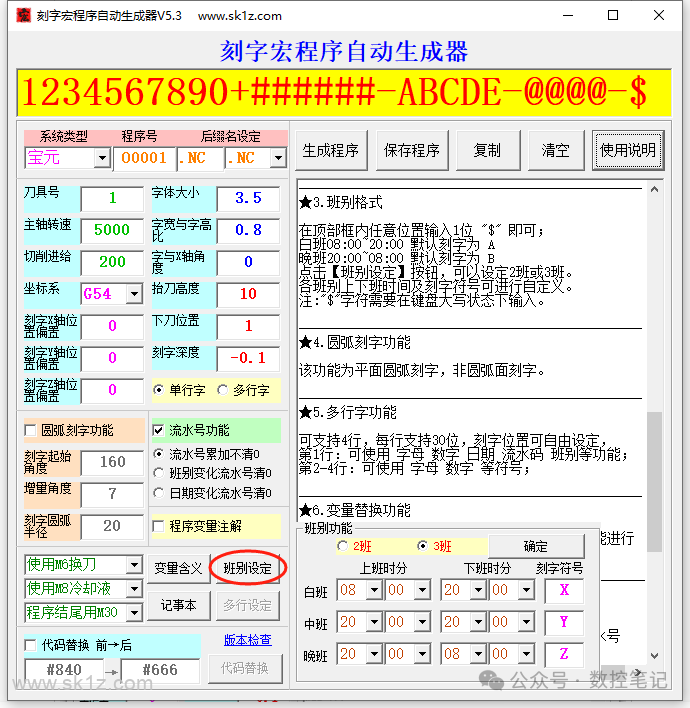Image resolution: width=690 pixels, height=708 pixels.
Task: Select 班别变化流水号清0 option
Action: tap(159, 473)
